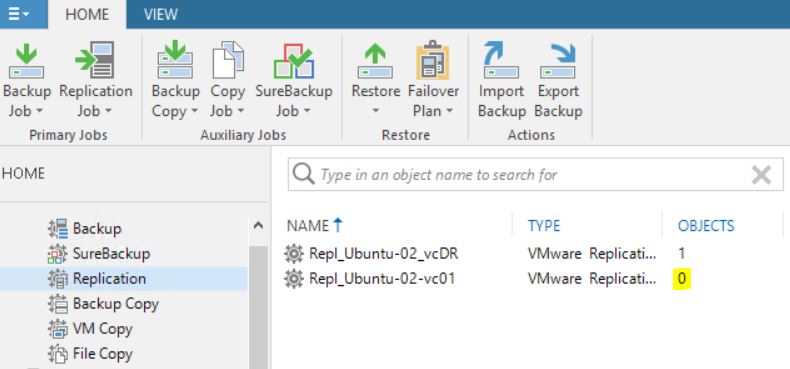The width and height of the screenshot is (790, 369).
Task: Click objects count 0 for Repl_Ubuntu-02-vc01
Action: click(x=682, y=279)
